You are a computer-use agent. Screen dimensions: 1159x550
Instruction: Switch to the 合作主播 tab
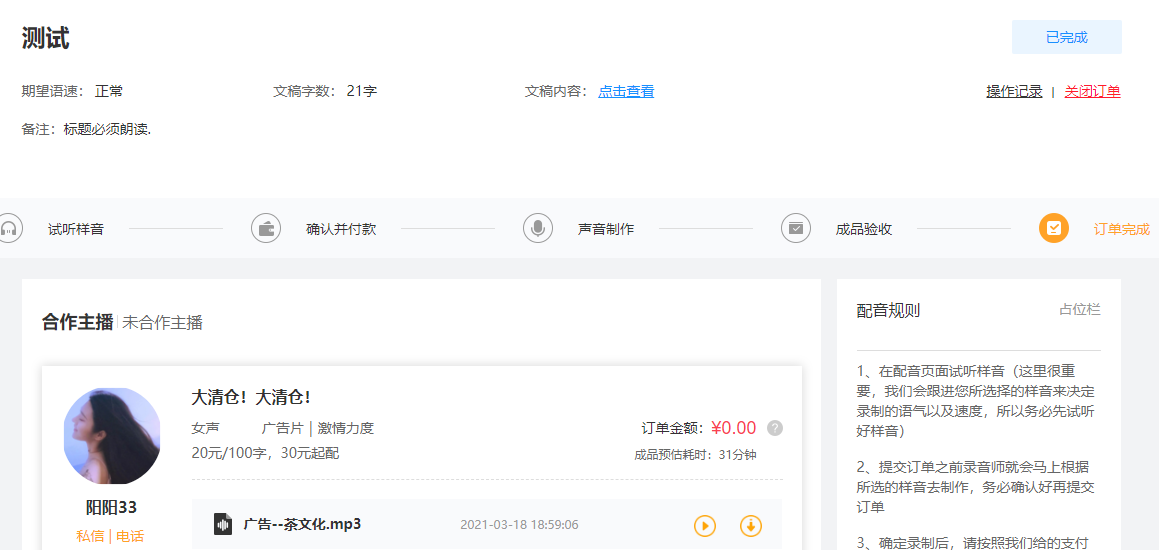77,322
